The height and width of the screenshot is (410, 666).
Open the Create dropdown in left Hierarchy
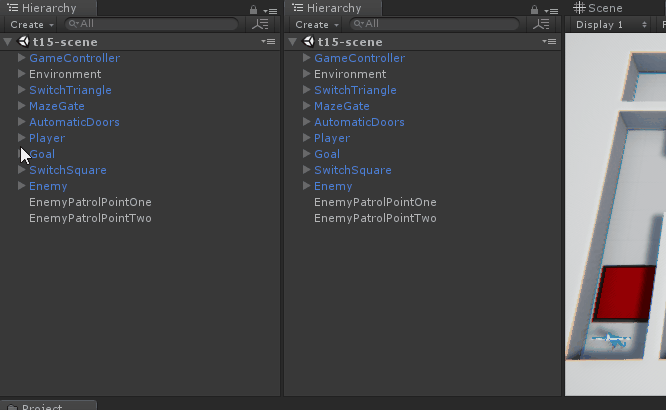(31, 24)
